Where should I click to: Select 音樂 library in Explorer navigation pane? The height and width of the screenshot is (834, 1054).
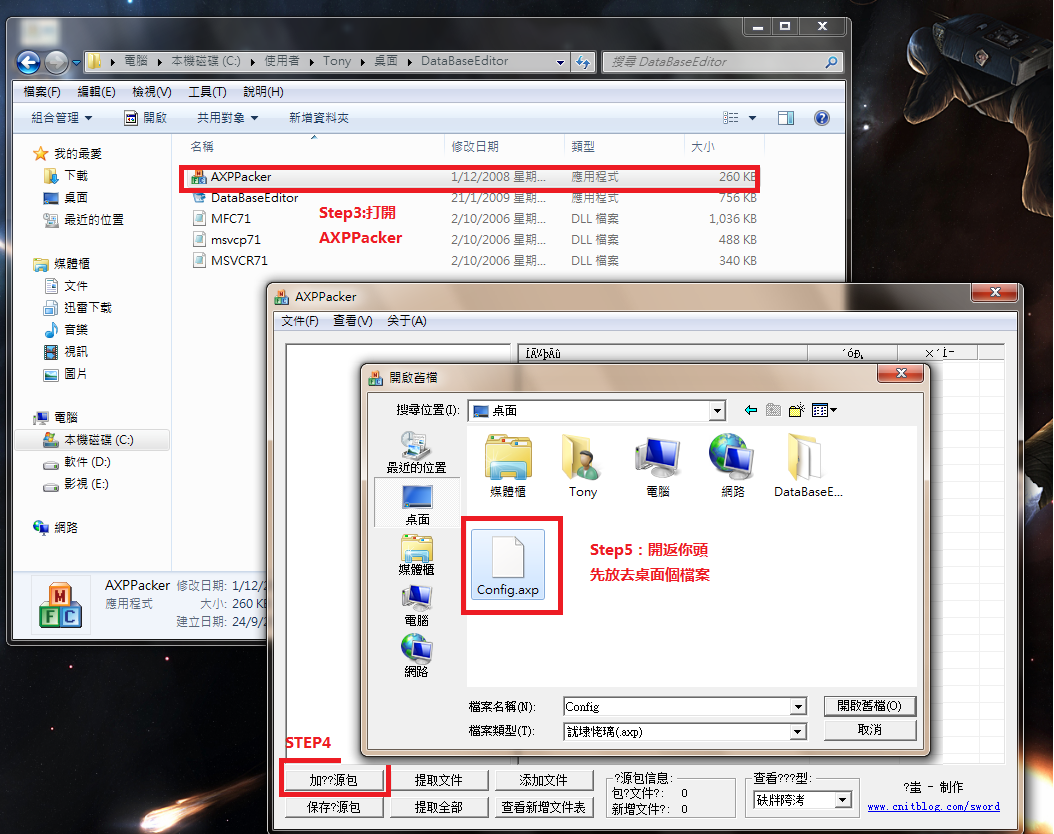point(66,330)
